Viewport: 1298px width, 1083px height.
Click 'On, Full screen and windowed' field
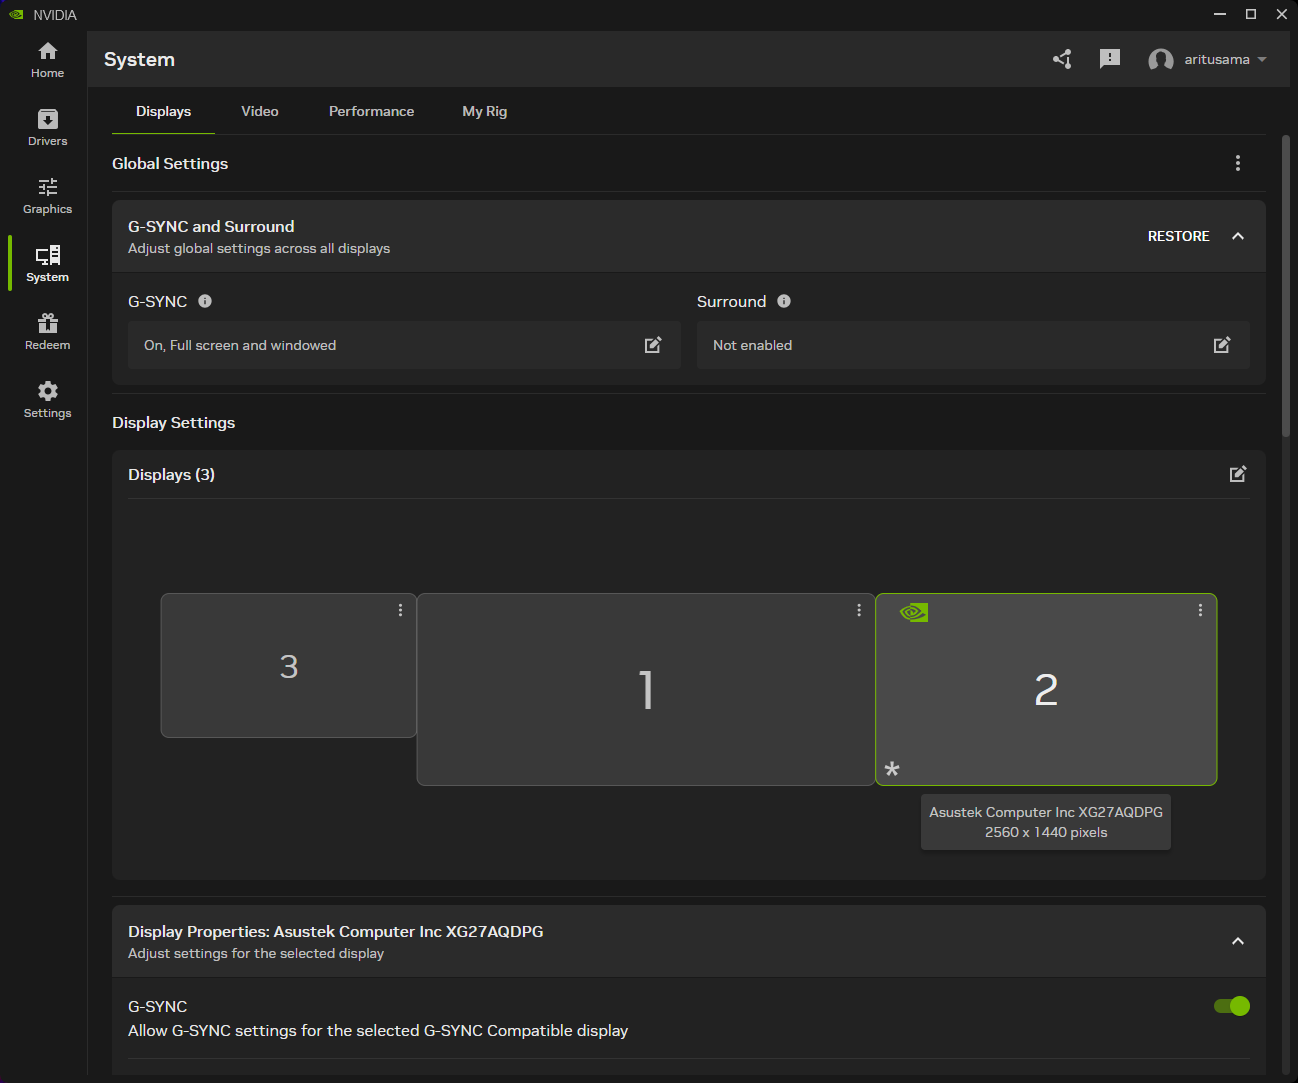[x=404, y=345]
